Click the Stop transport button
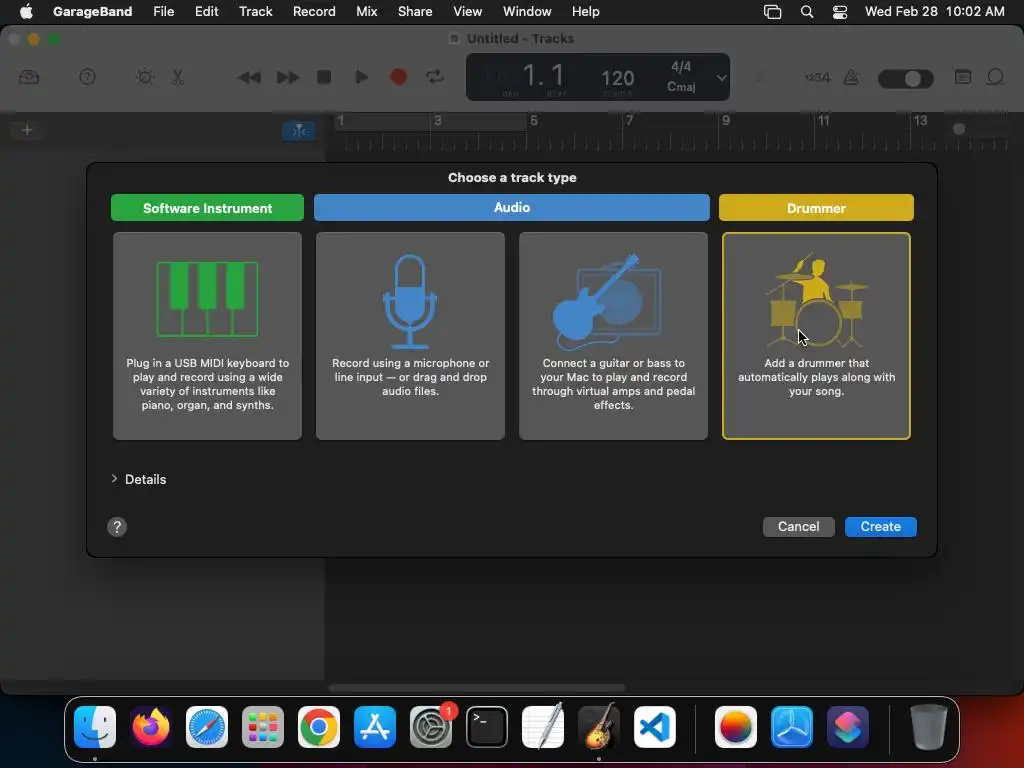Screen dimensions: 1024x768 click(324, 78)
